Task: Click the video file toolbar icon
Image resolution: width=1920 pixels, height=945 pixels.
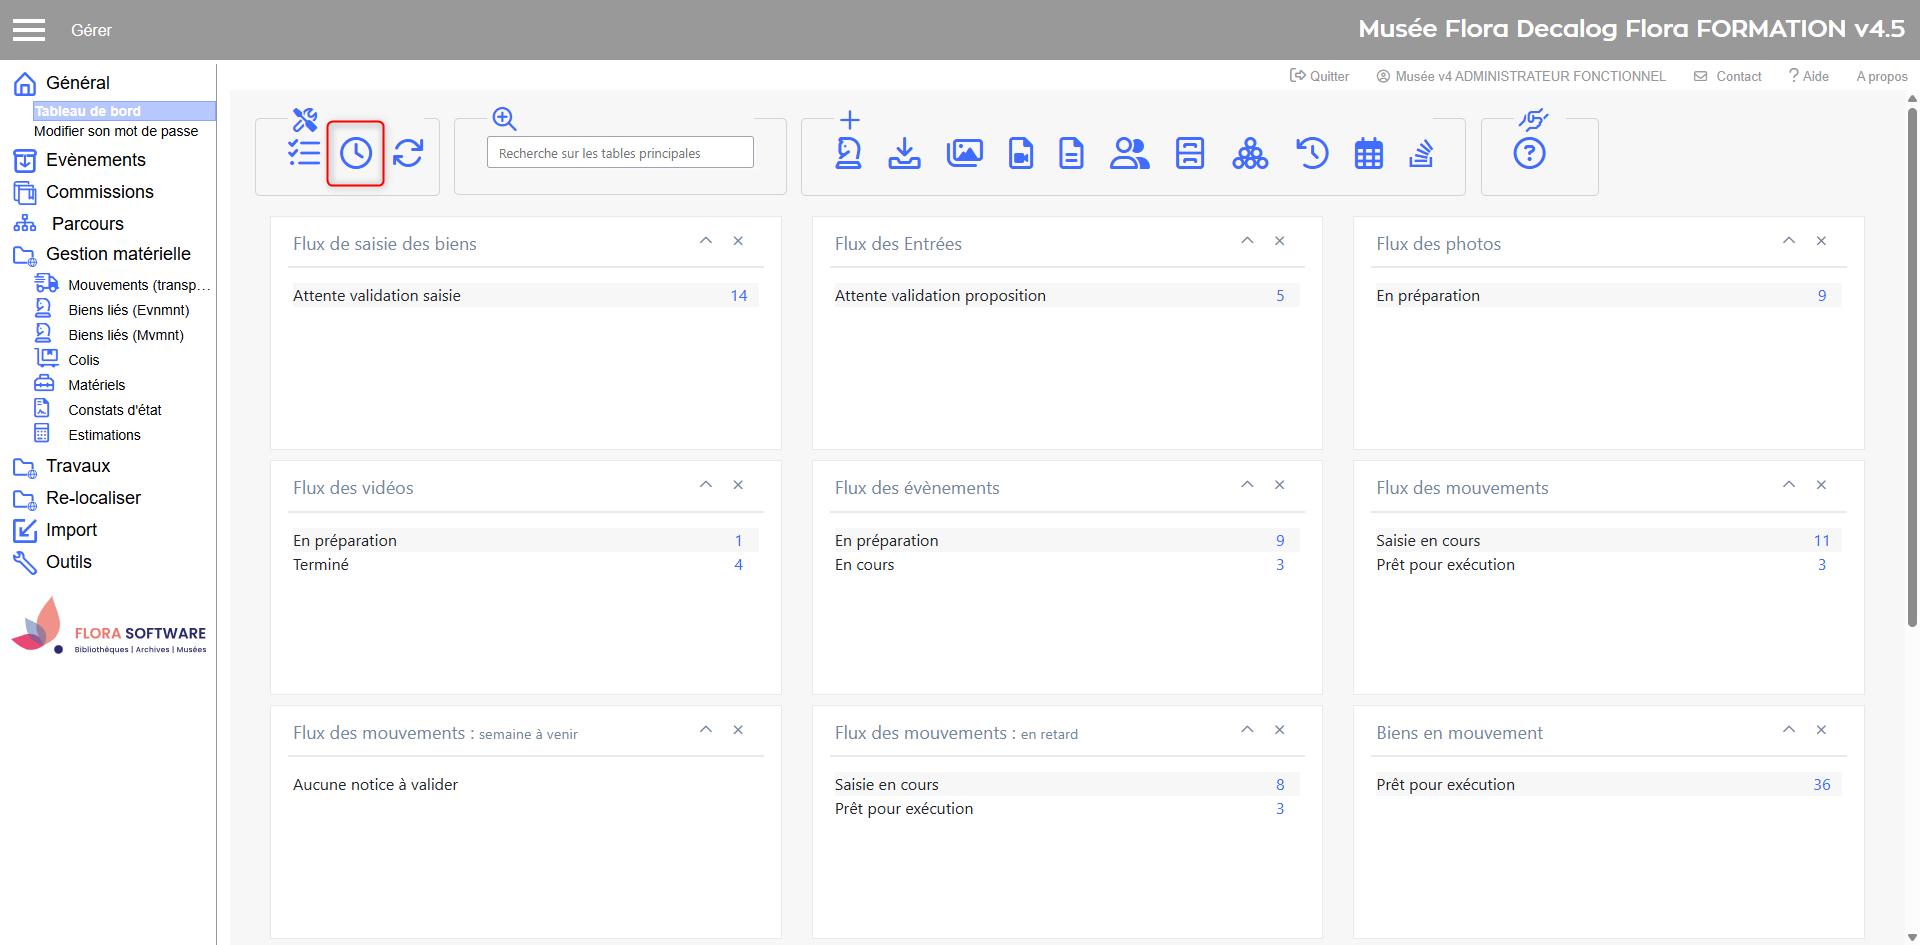Action: click(1021, 153)
